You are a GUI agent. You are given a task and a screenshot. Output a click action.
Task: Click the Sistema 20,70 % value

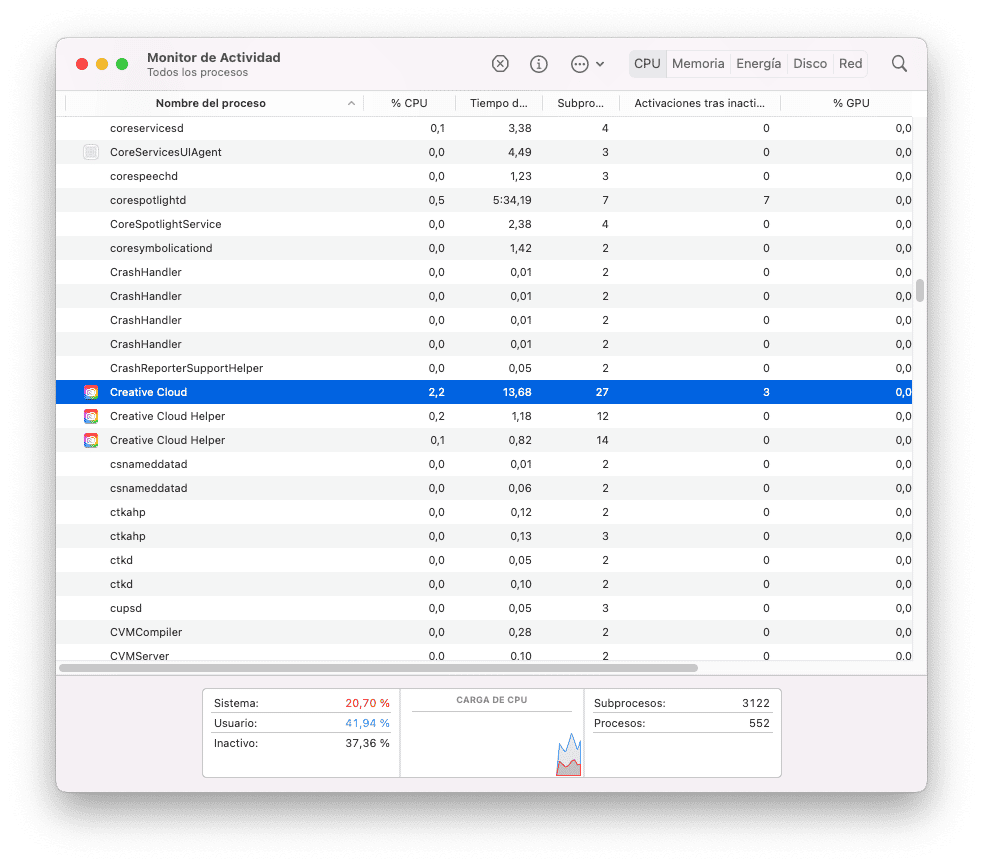coord(367,704)
